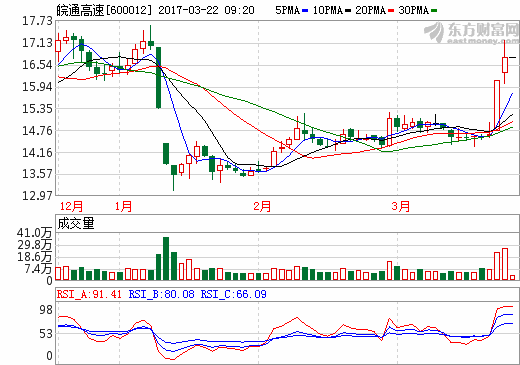Click the 29.8万 volume axis label
520x365 pixels.
(x=35, y=245)
